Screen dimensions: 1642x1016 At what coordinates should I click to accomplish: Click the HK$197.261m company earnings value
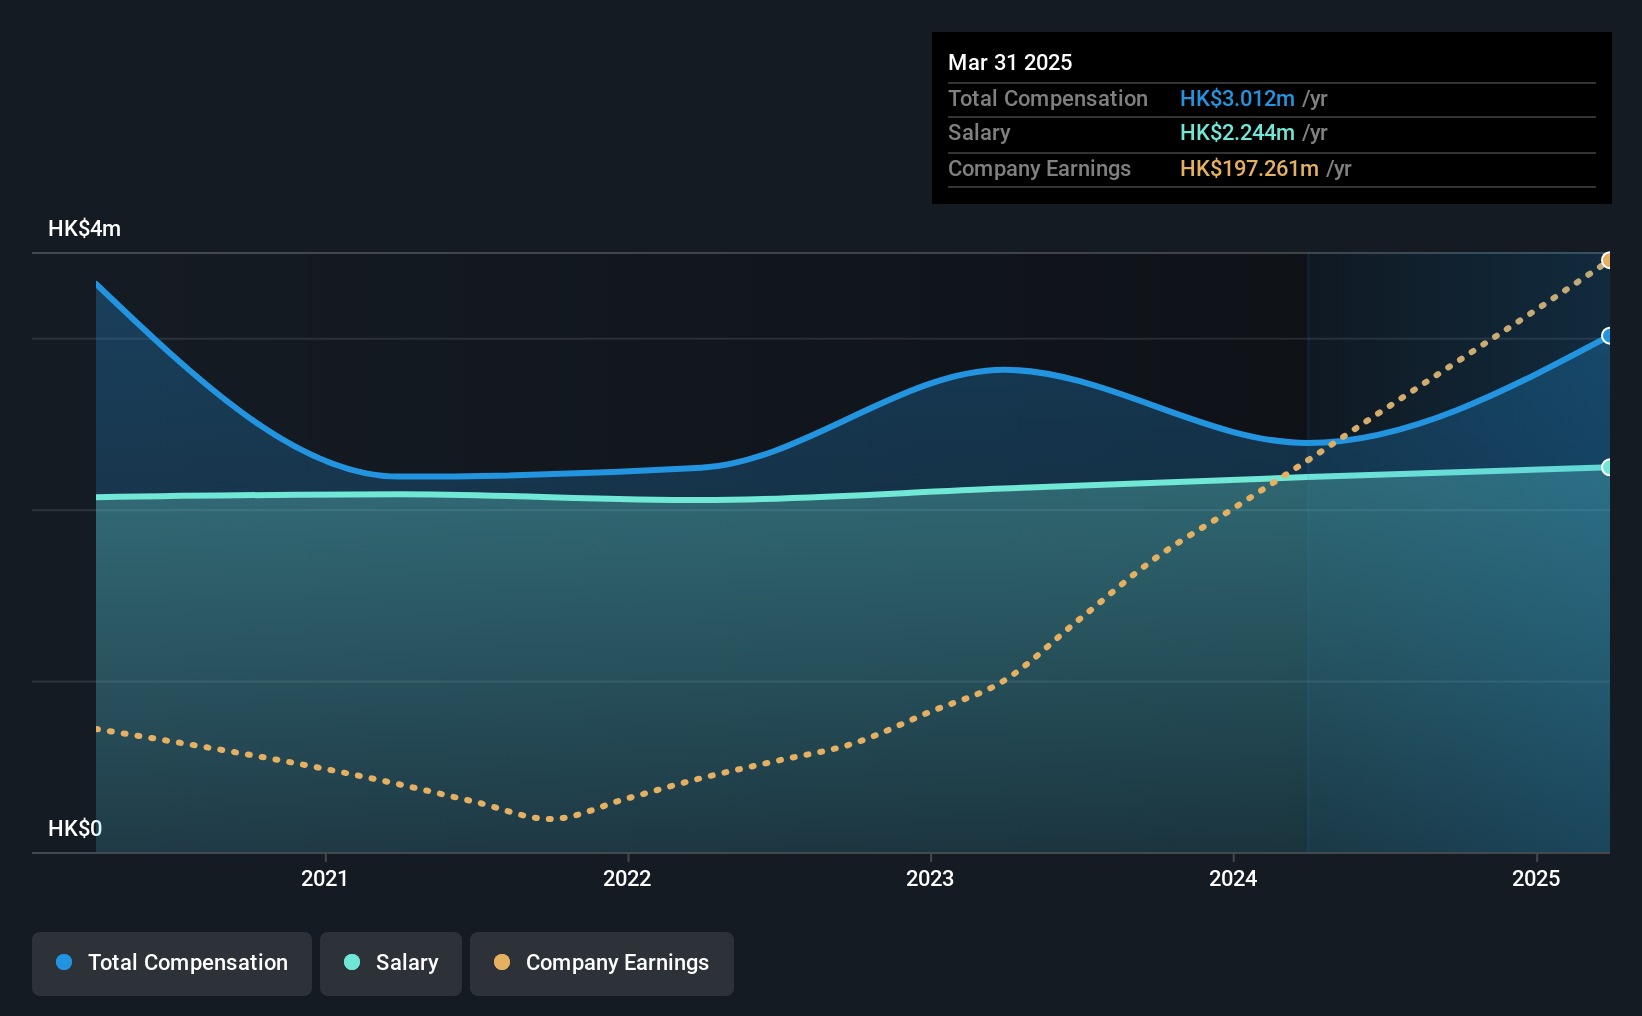click(1249, 169)
